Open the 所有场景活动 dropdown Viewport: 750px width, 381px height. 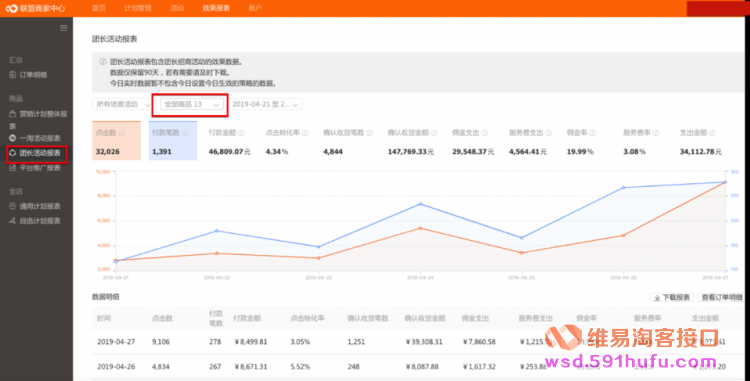pyautogui.click(x=122, y=104)
